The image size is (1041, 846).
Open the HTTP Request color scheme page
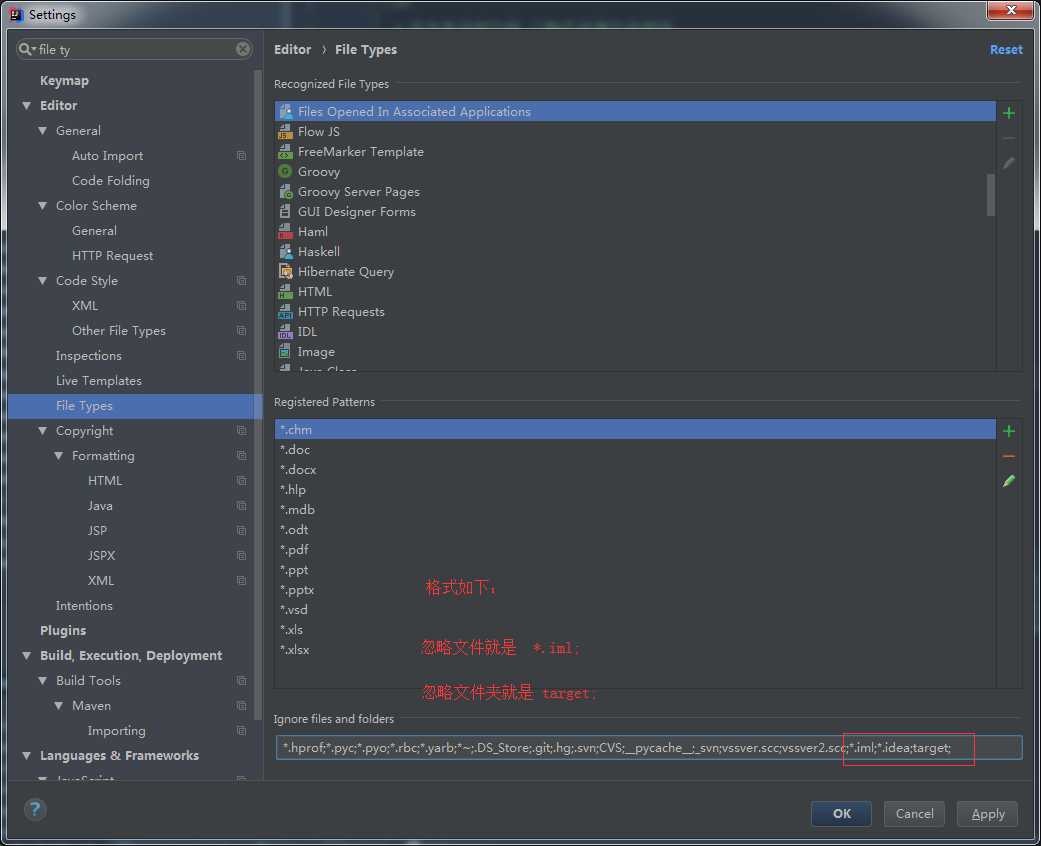pos(112,256)
